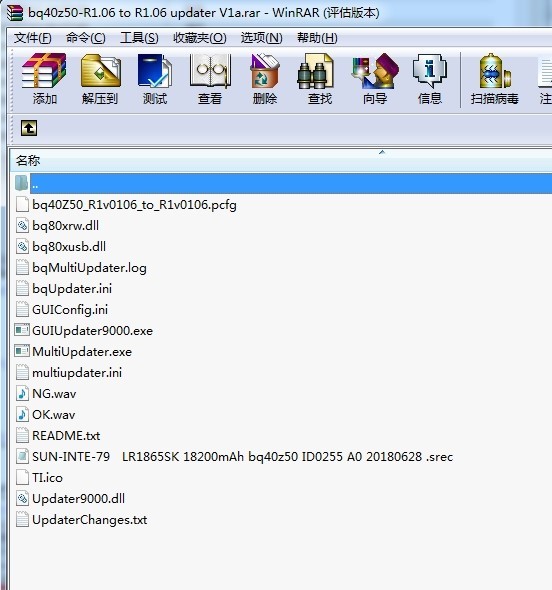This screenshot has height=590, width=552.
Task: Run the Test (测试) archive tool
Action: (155, 79)
